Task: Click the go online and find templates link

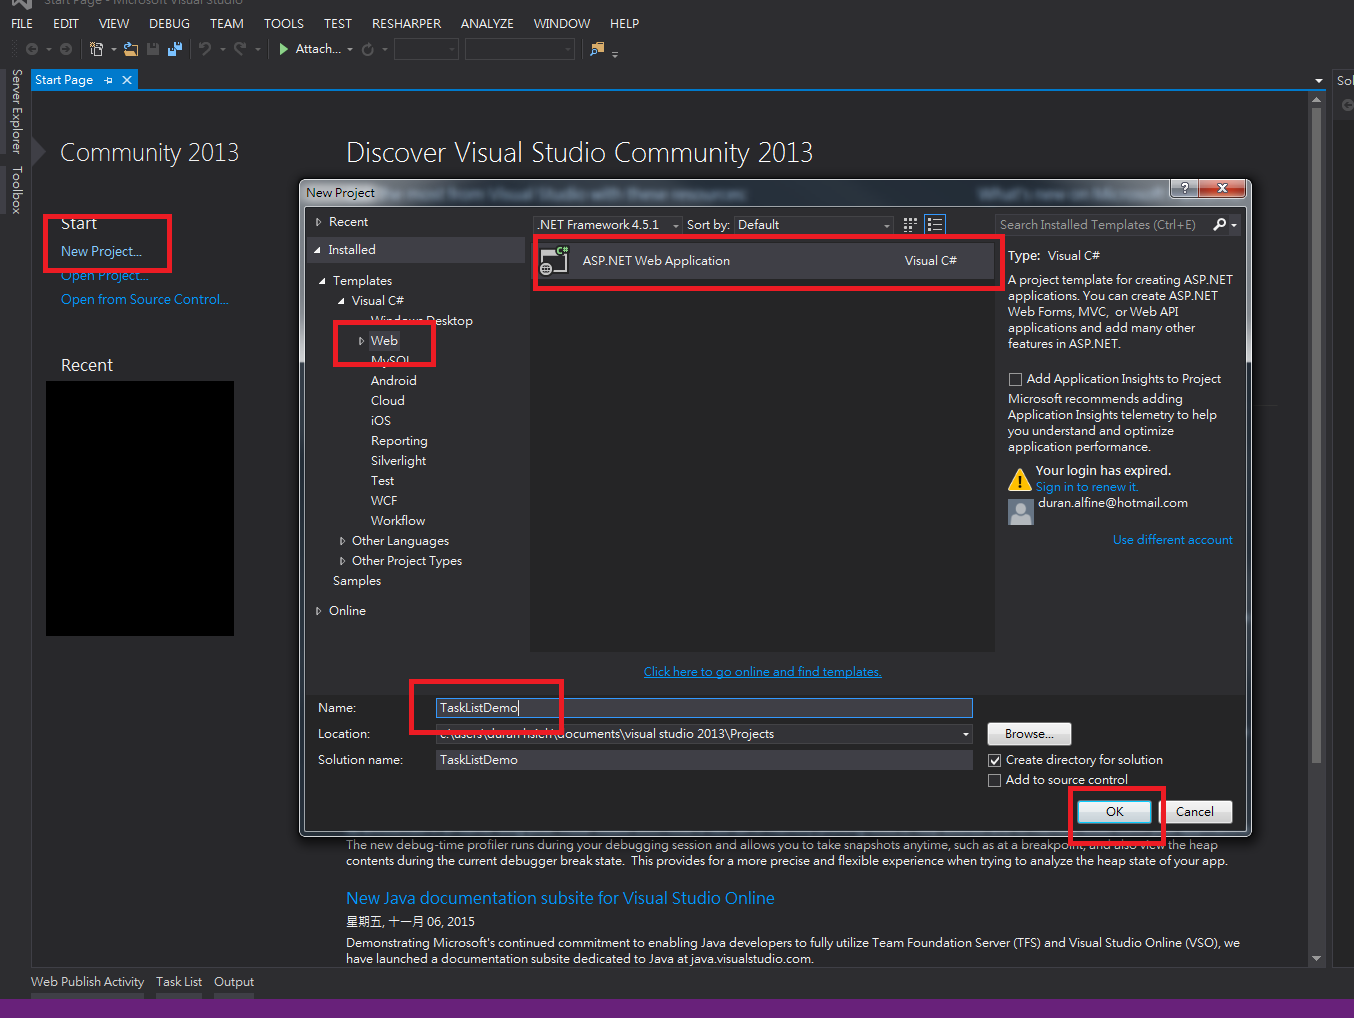Action: pos(763,672)
